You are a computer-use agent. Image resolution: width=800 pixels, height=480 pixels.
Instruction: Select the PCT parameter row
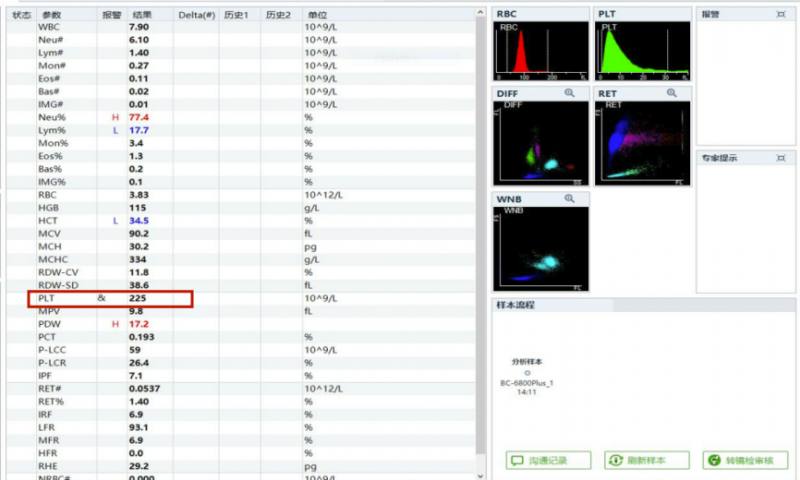coord(241,337)
